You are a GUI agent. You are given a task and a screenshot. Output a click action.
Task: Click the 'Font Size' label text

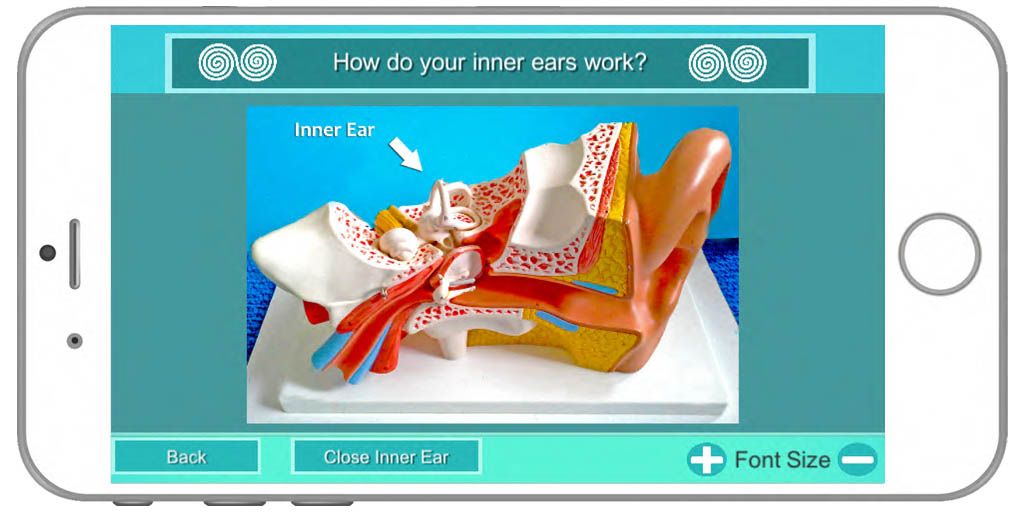click(782, 460)
